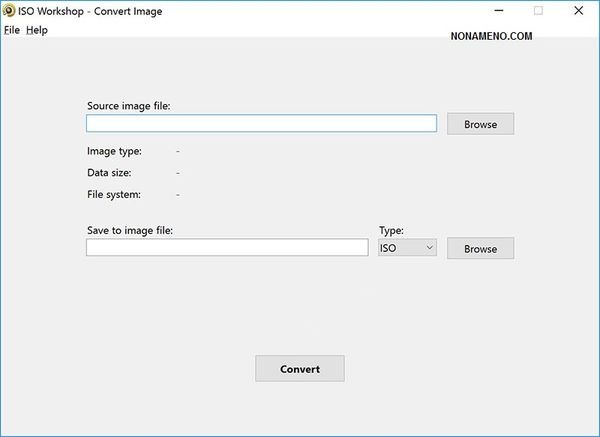Click the arrow on the Type combo box
This screenshot has height=437, width=600.
(429, 247)
